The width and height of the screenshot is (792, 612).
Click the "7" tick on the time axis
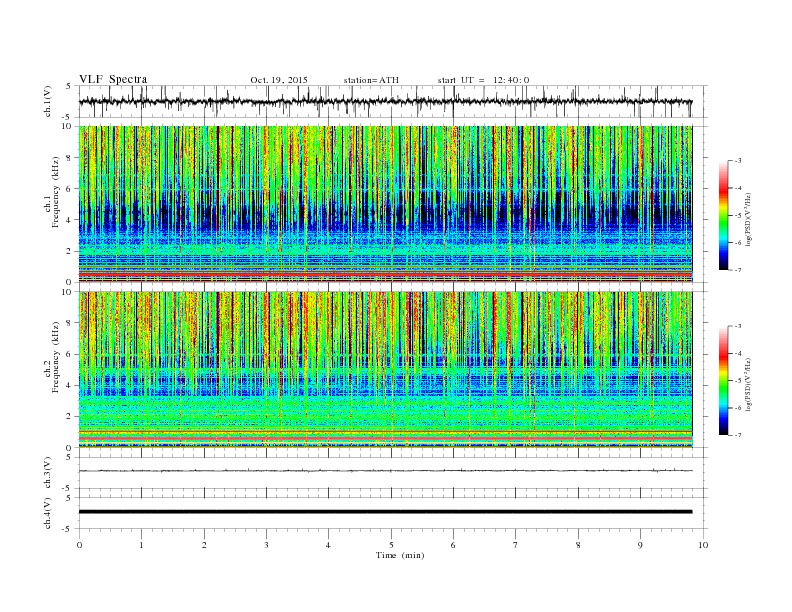(x=516, y=545)
